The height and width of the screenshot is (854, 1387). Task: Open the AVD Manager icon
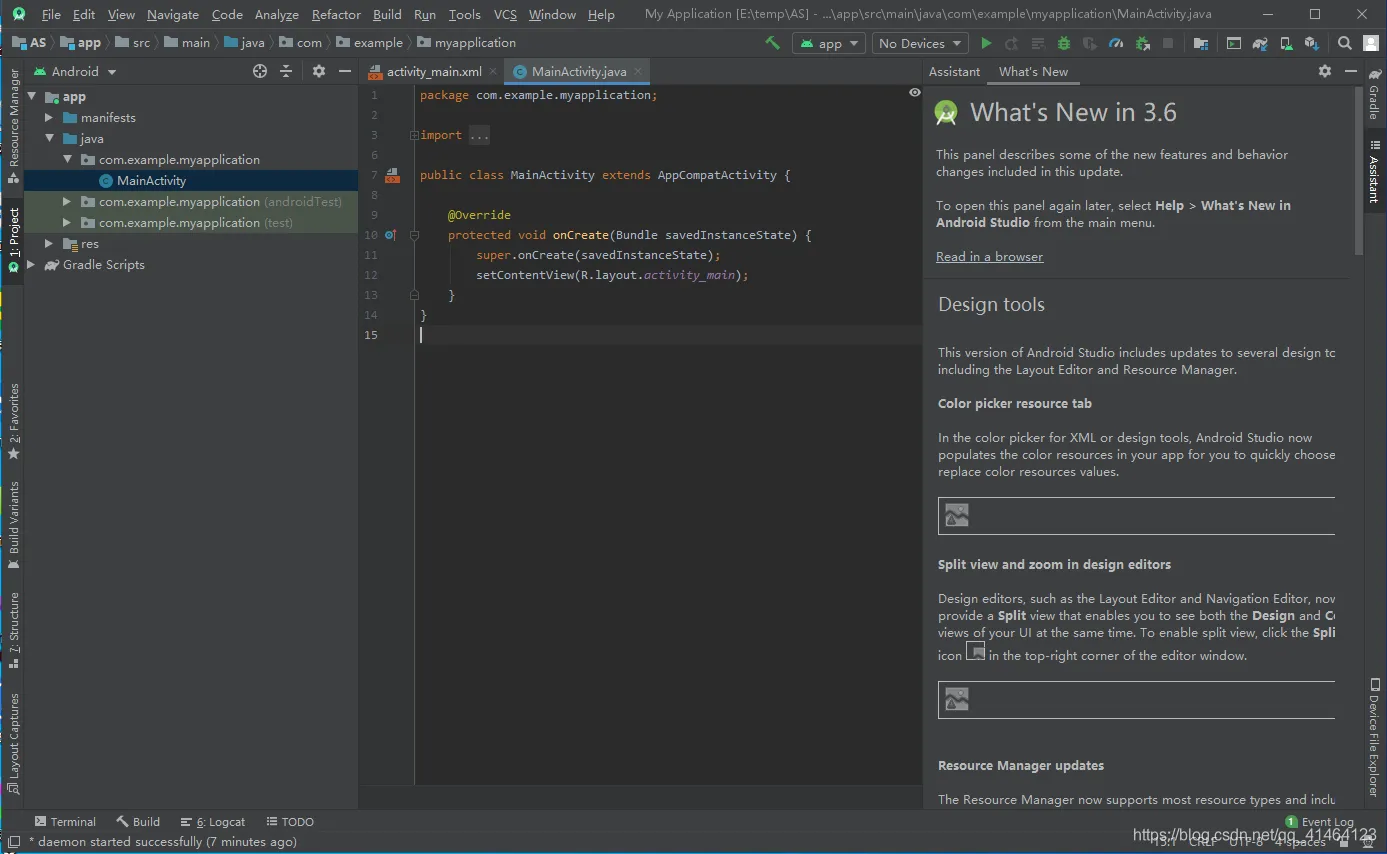[x=1286, y=43]
